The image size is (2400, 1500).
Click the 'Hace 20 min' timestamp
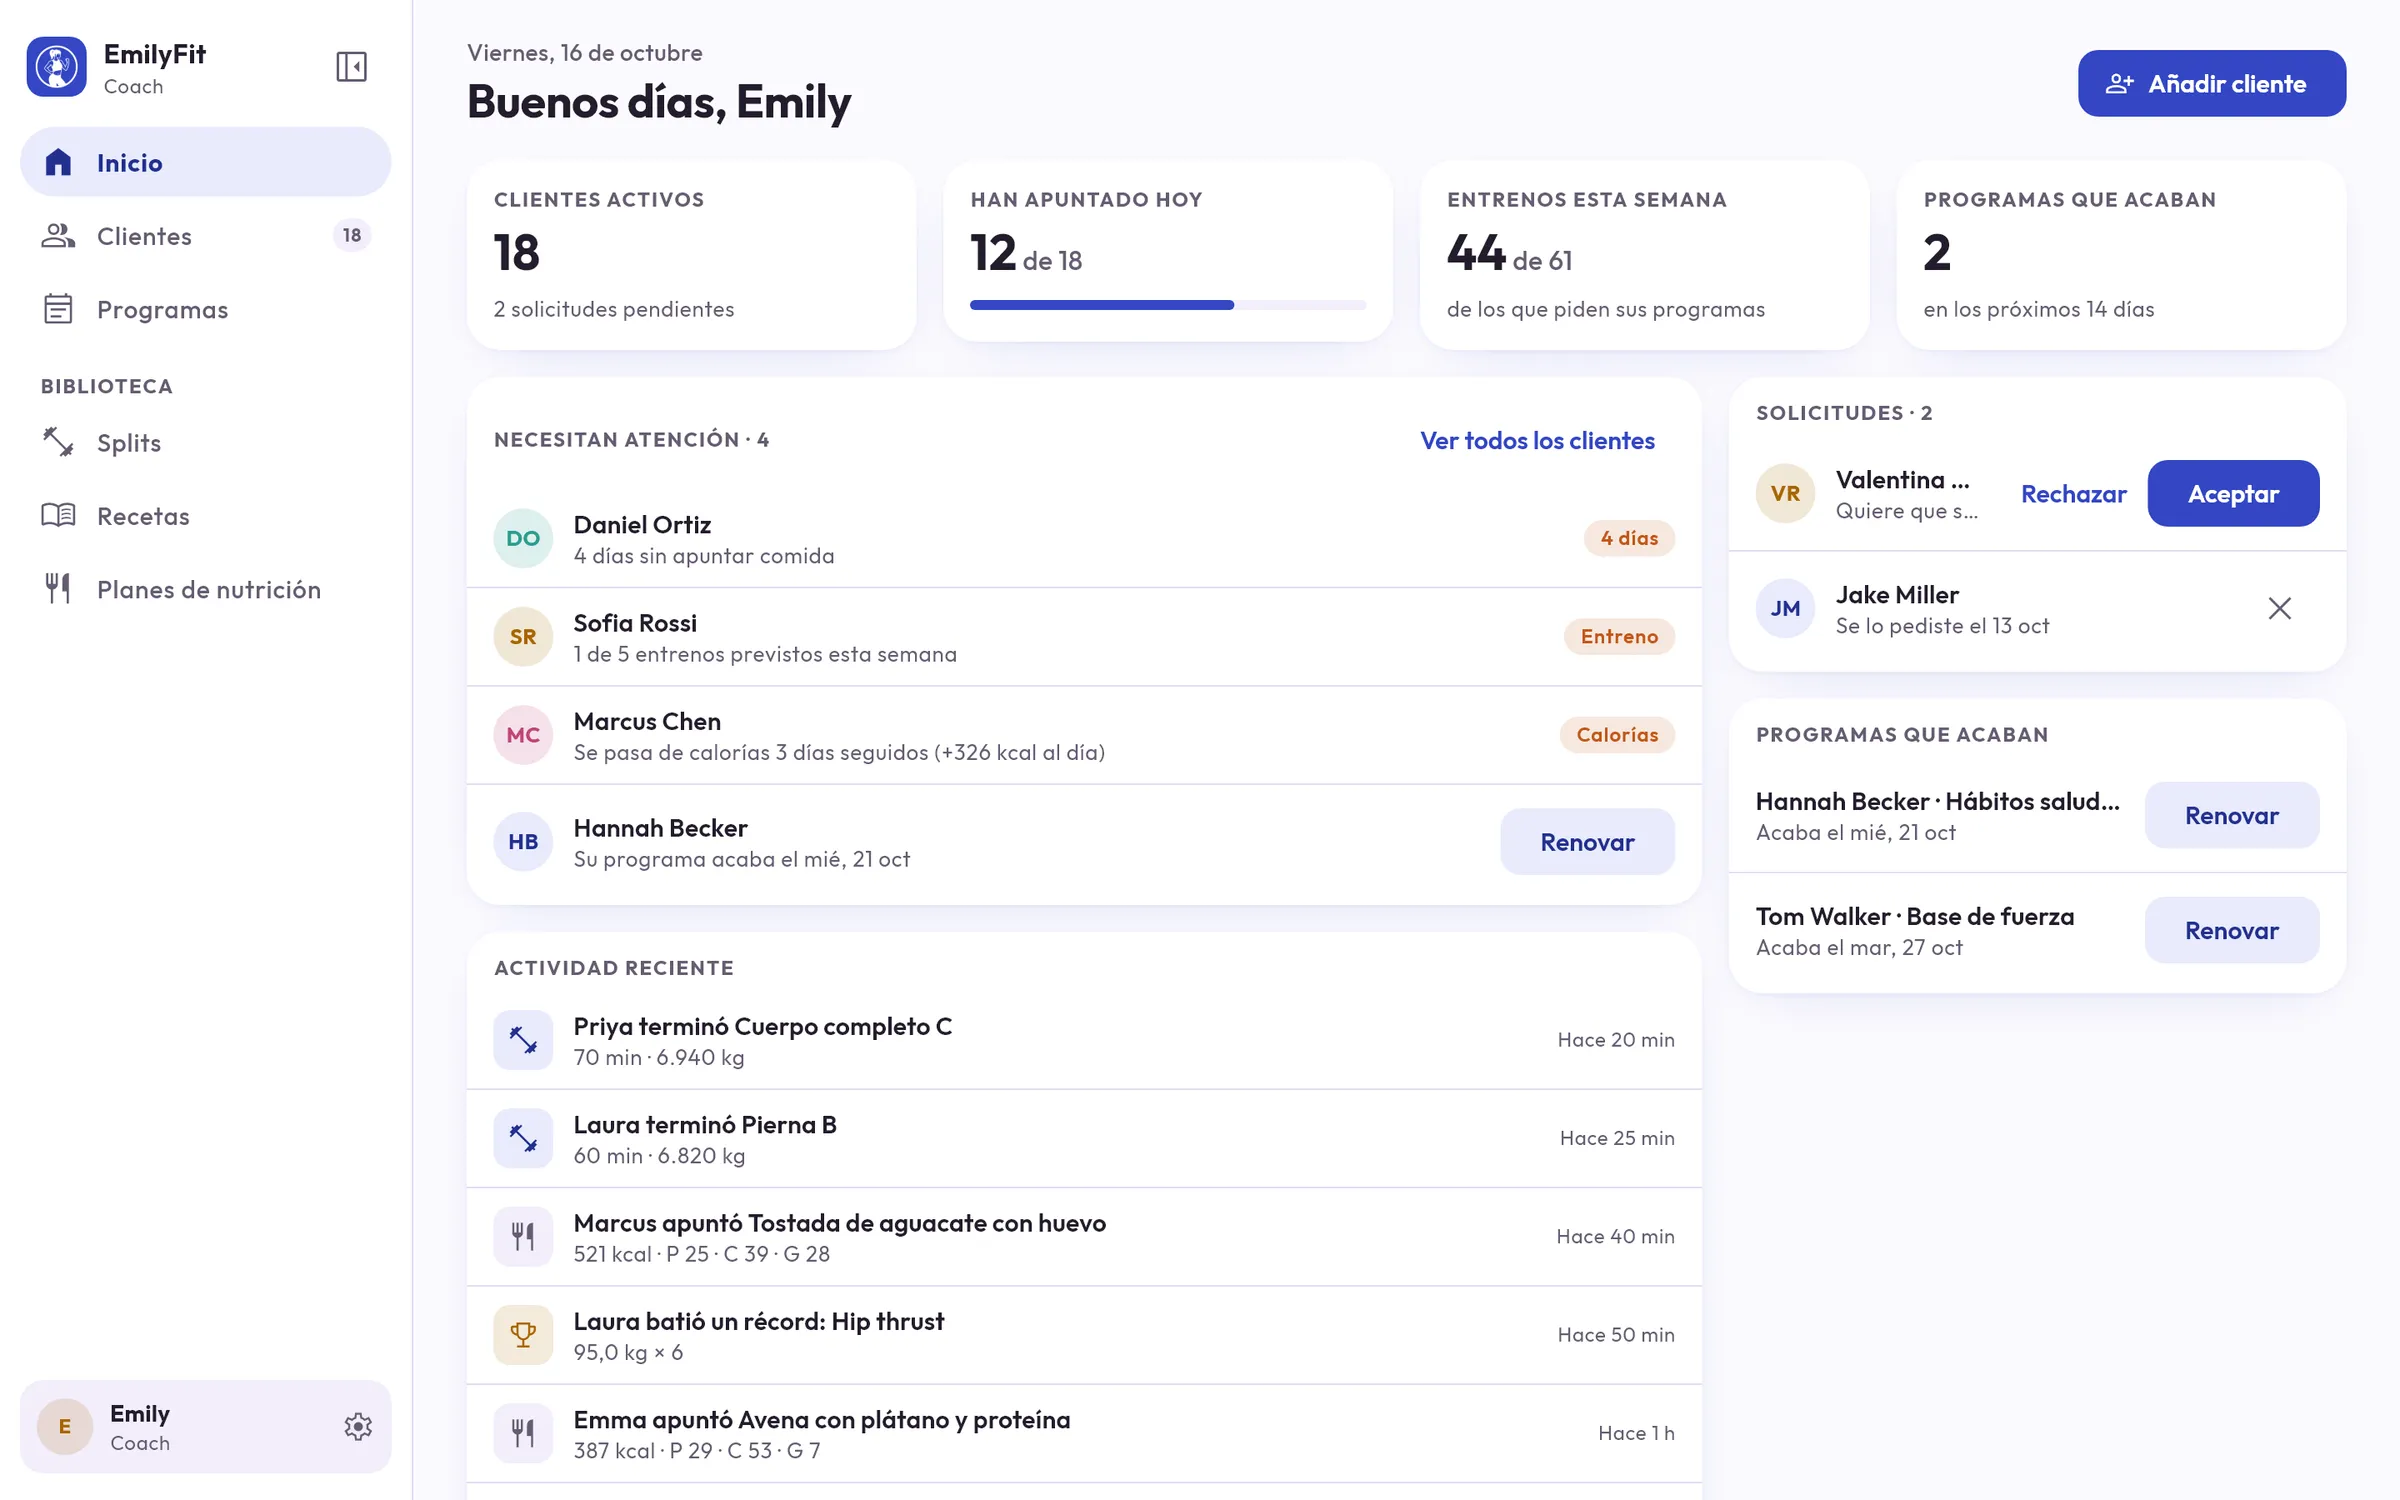point(1616,1040)
